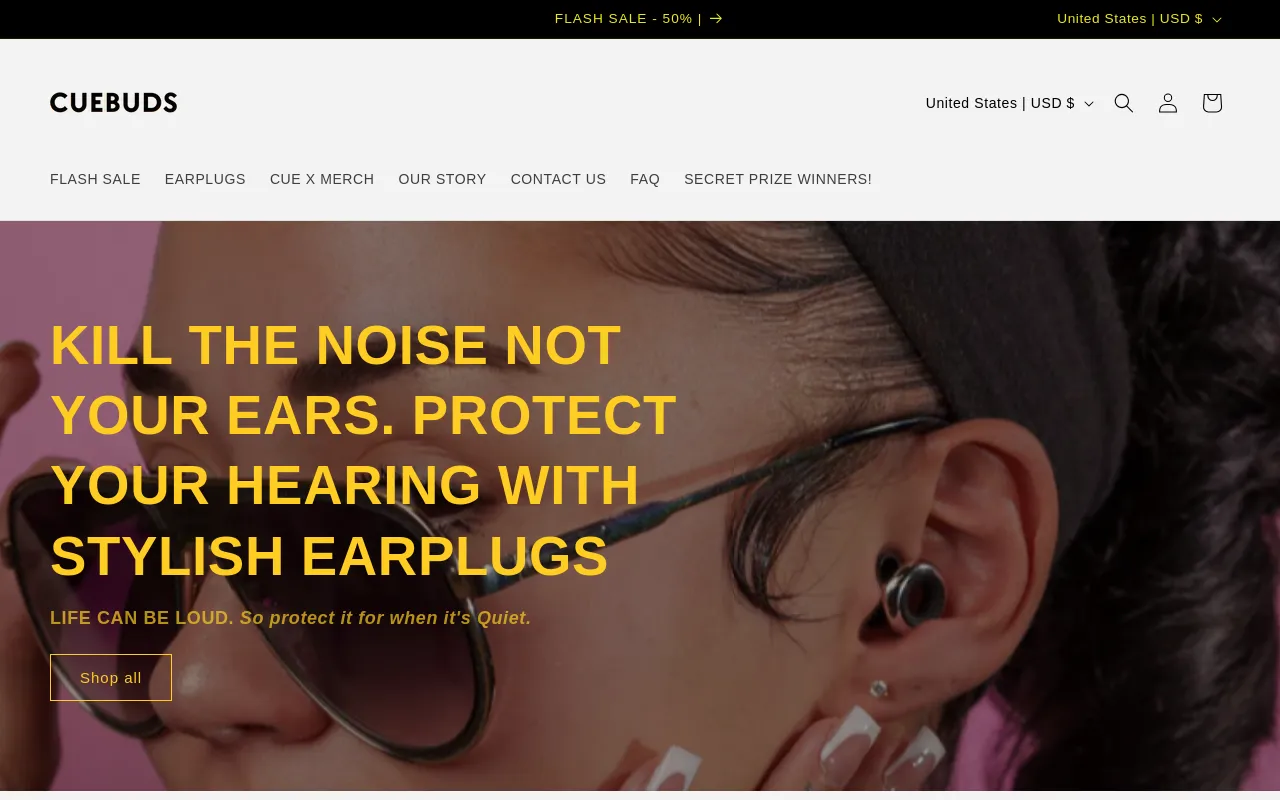Expand the header United States USD chevron
Image resolution: width=1280 pixels, height=800 pixels.
tap(1089, 103)
